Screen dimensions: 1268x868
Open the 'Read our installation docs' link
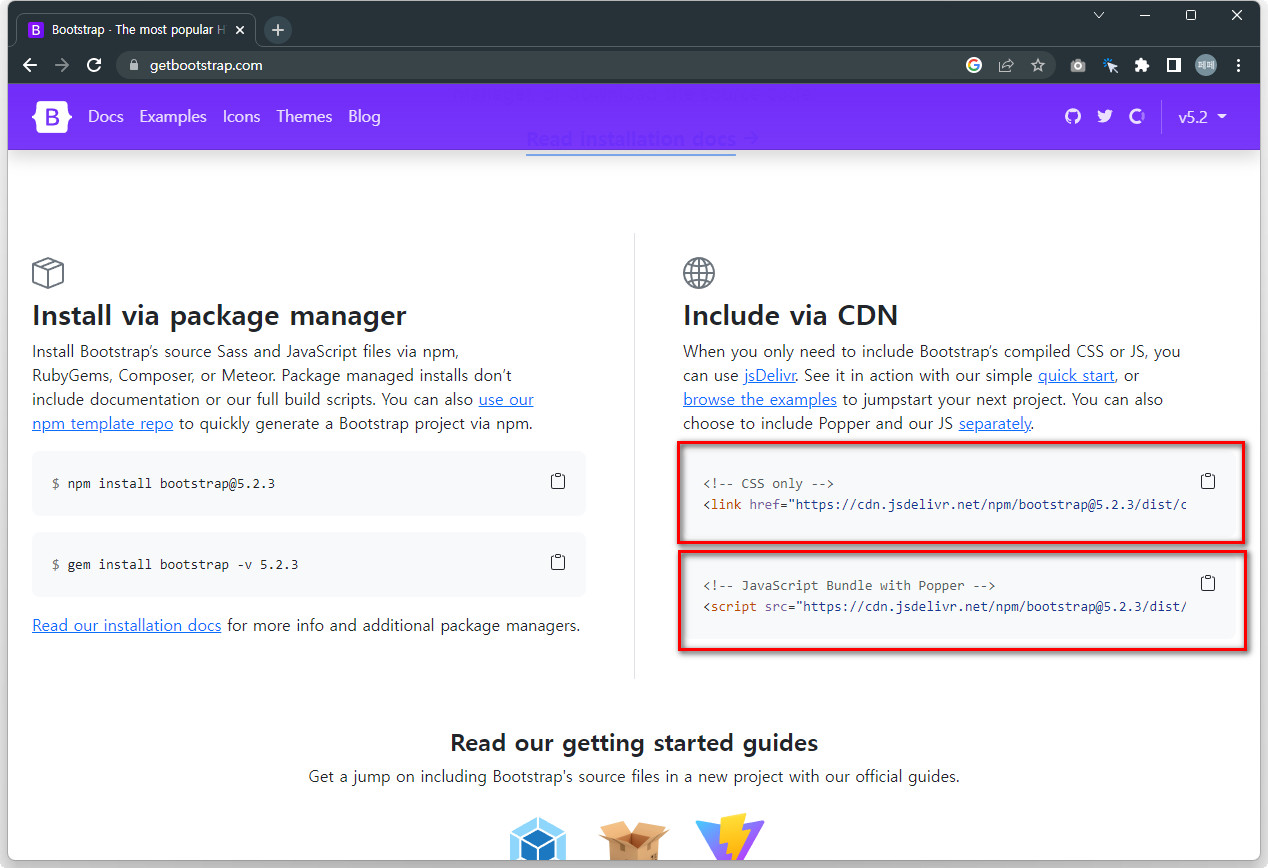pyautogui.click(x=127, y=625)
